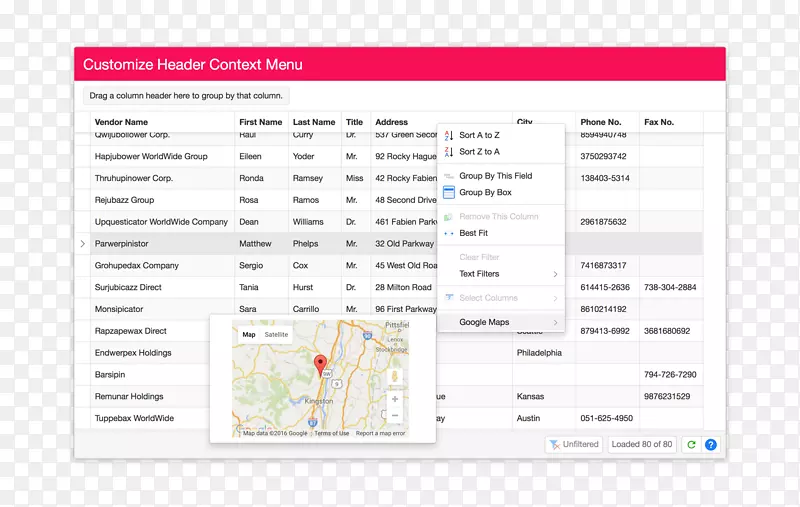
Task: Zoom in the map with the plus button
Action: (x=394, y=399)
